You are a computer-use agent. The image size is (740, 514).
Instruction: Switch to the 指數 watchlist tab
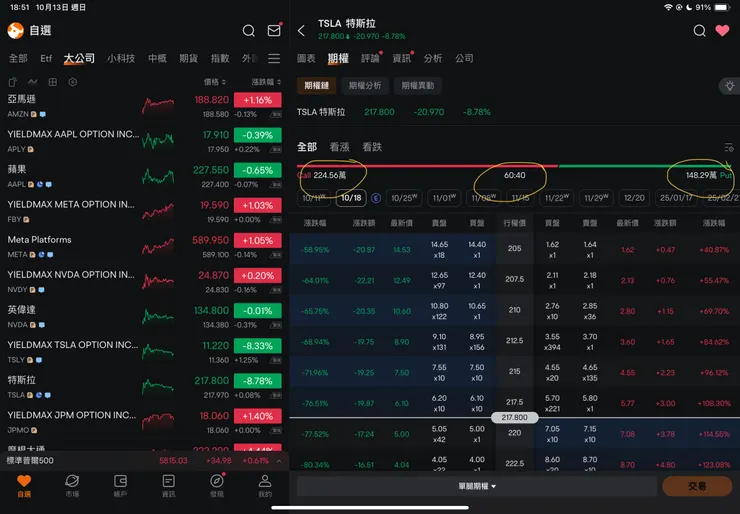[220, 59]
